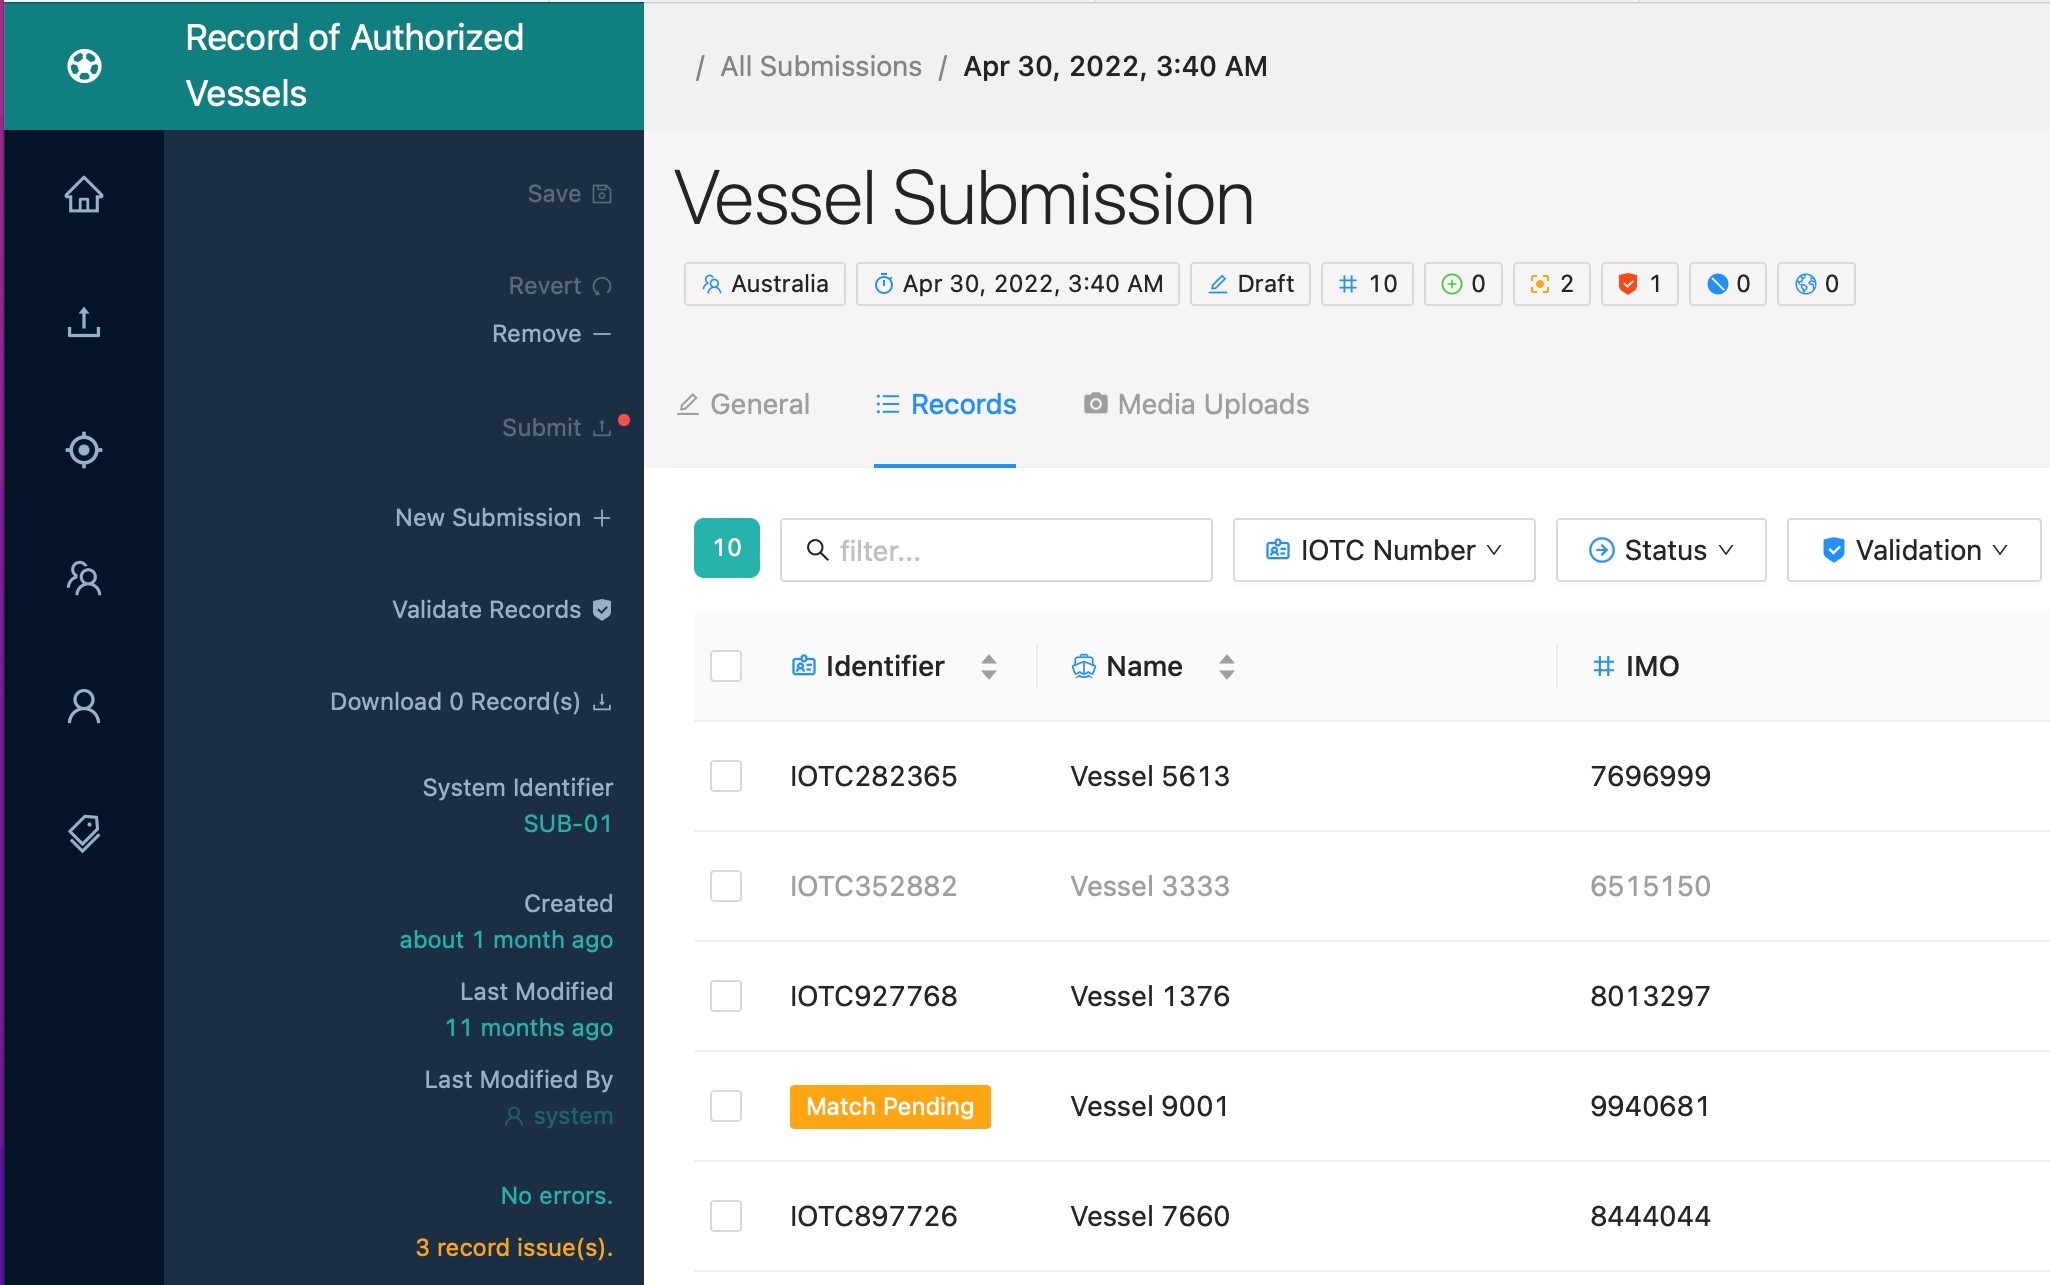
Task: Switch to the General tab
Action: pyautogui.click(x=744, y=404)
